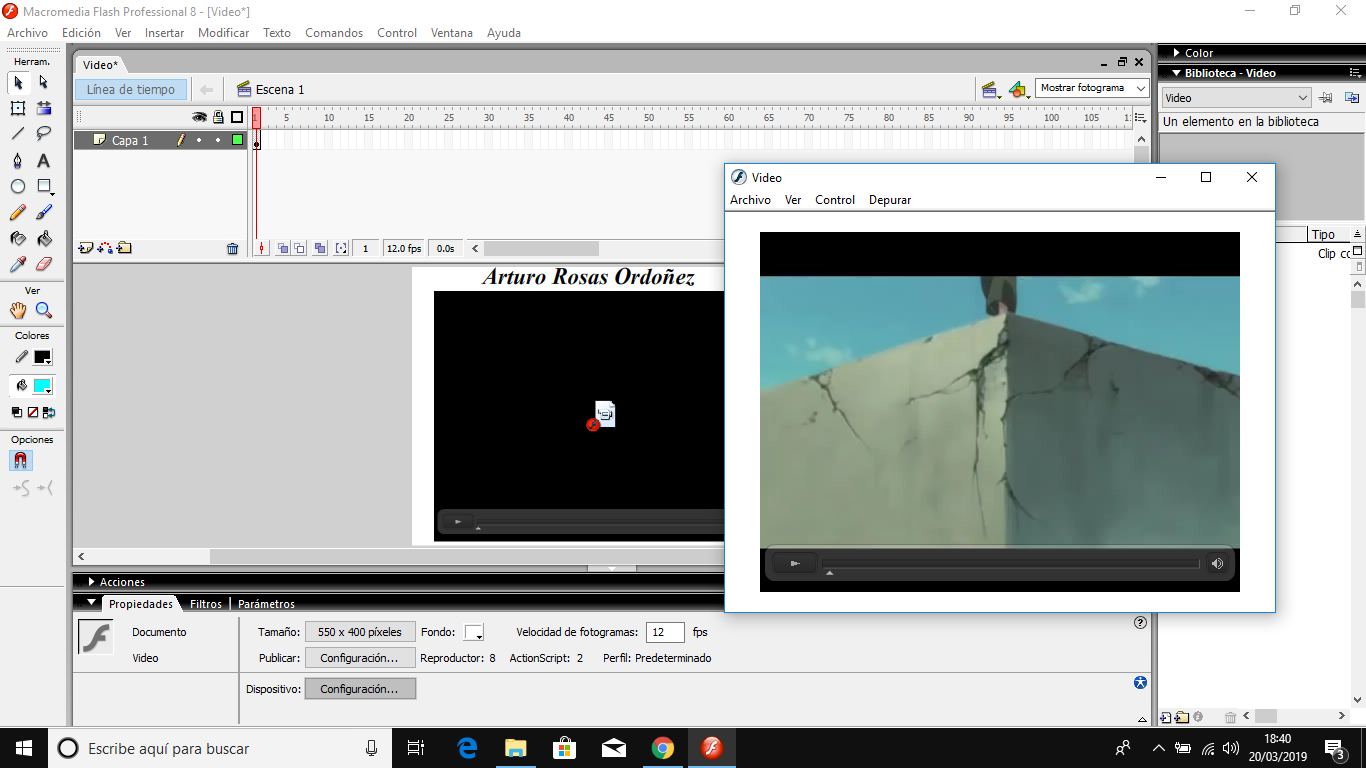Screen dimensions: 1366x768
Task: Select the Eraser tool
Action: (x=44, y=264)
